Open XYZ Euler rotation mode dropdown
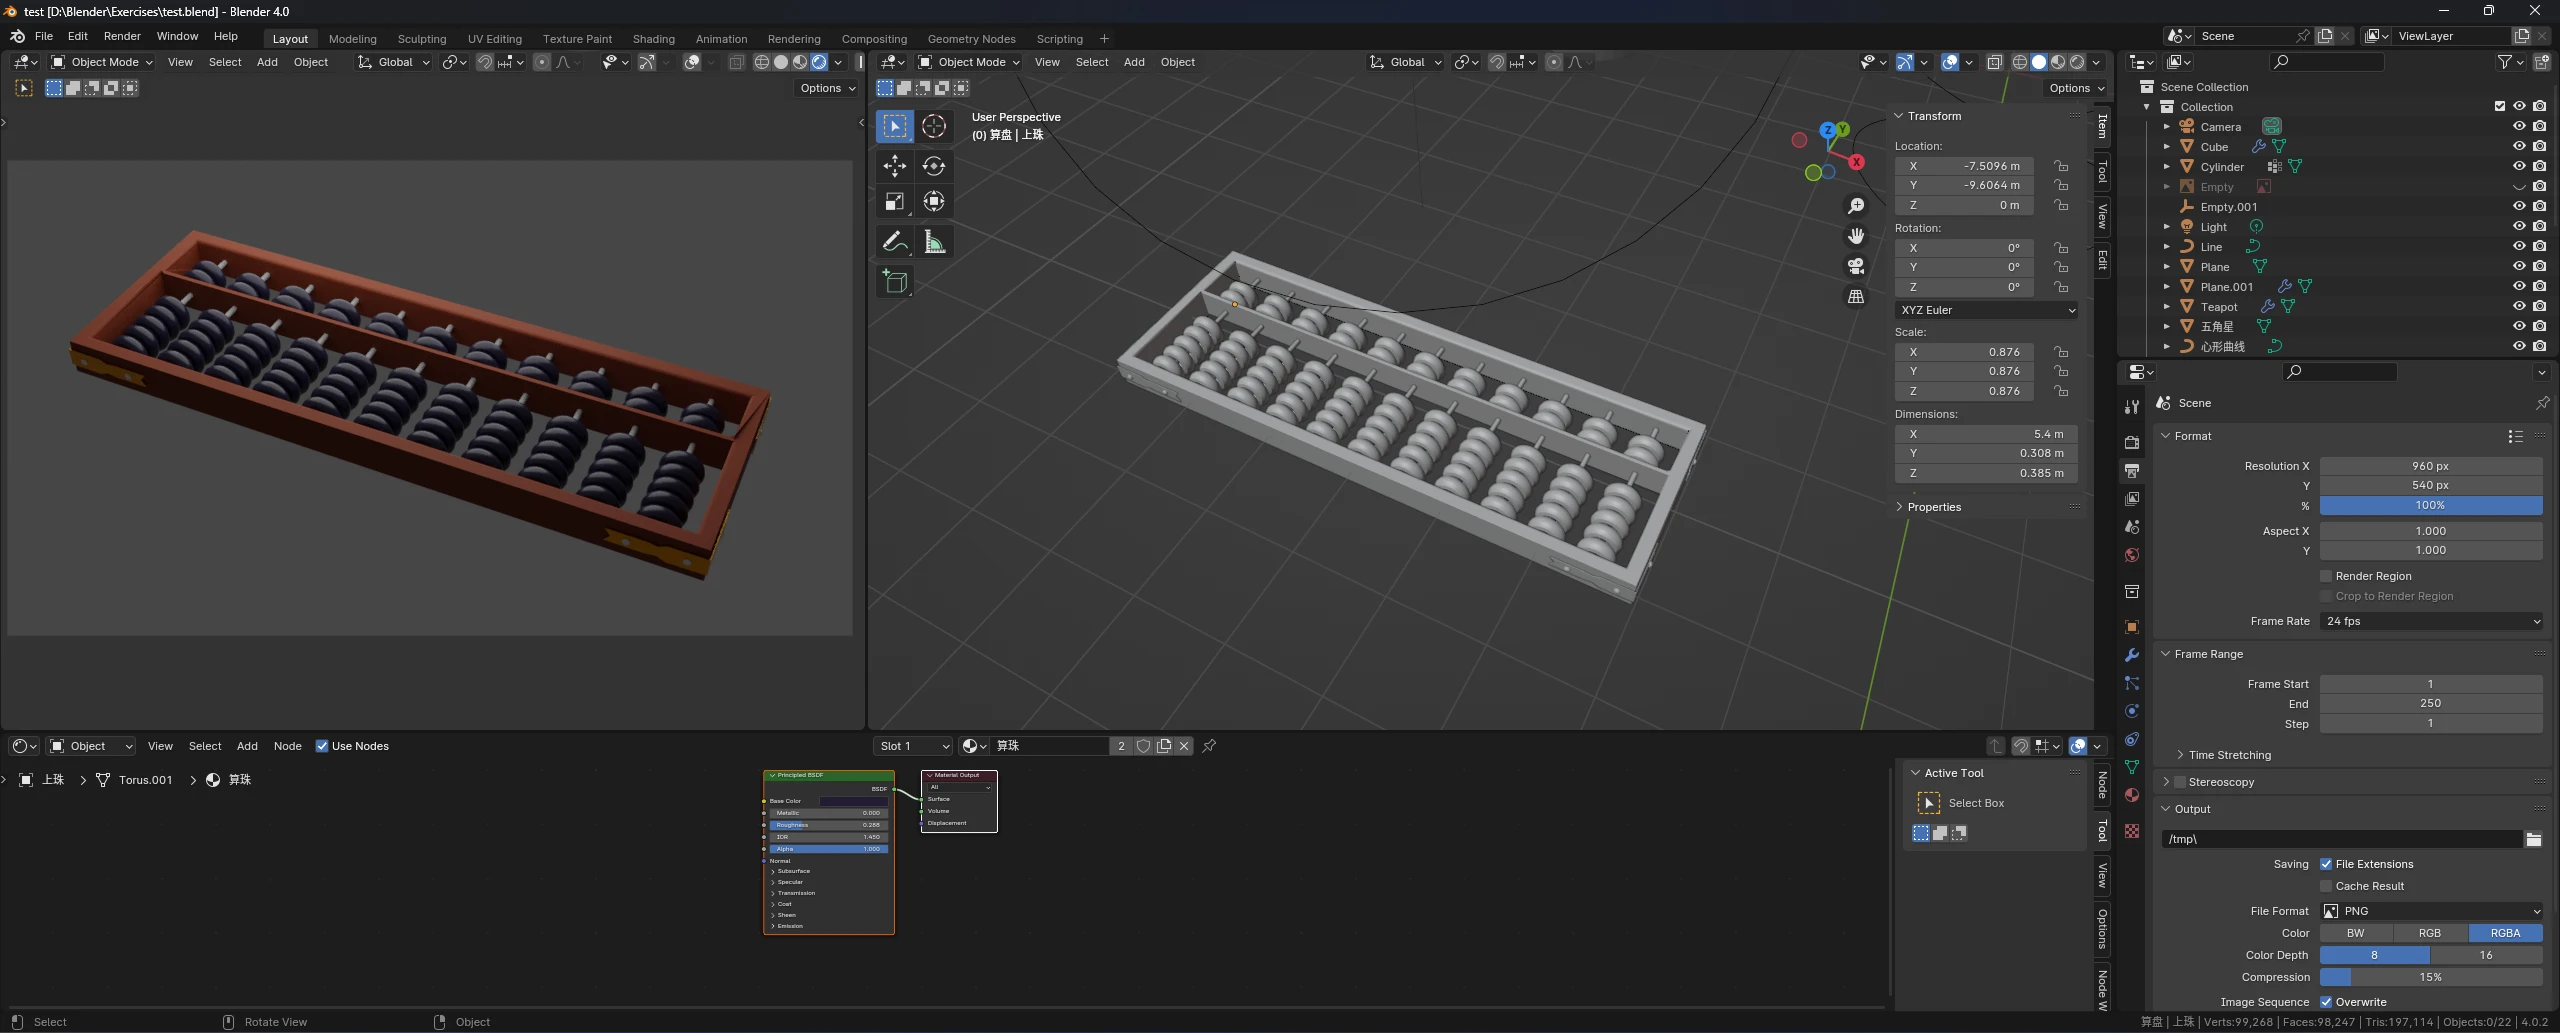Image resolution: width=2560 pixels, height=1033 pixels. (x=1987, y=310)
